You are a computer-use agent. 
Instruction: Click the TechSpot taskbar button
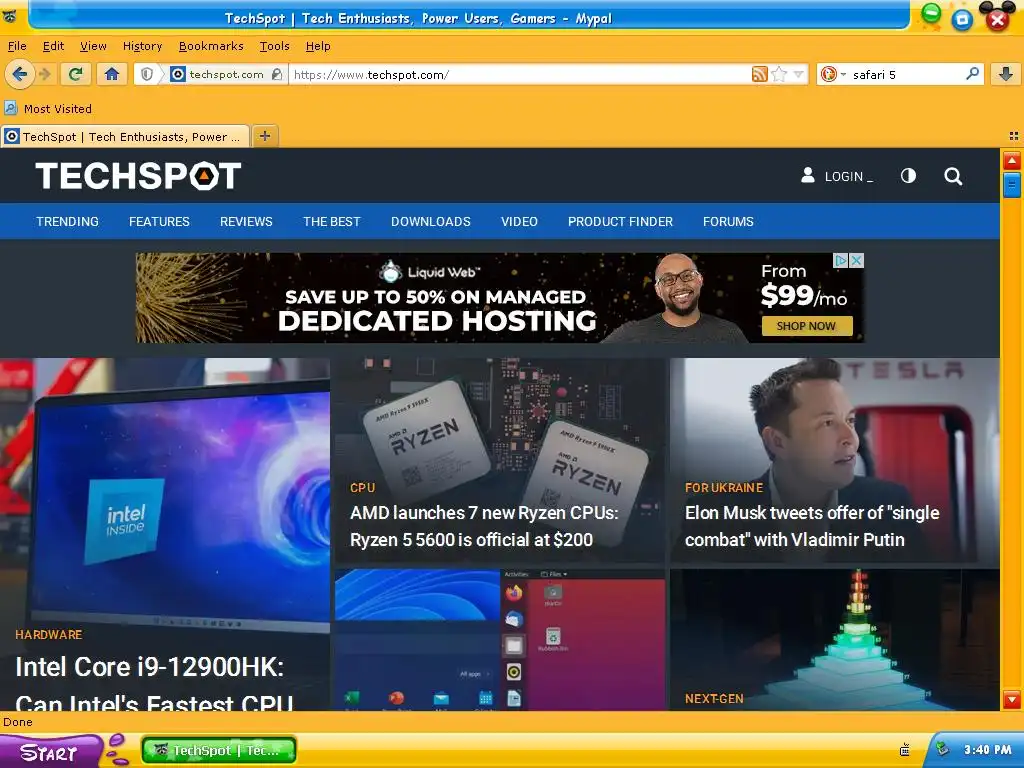[x=219, y=750]
